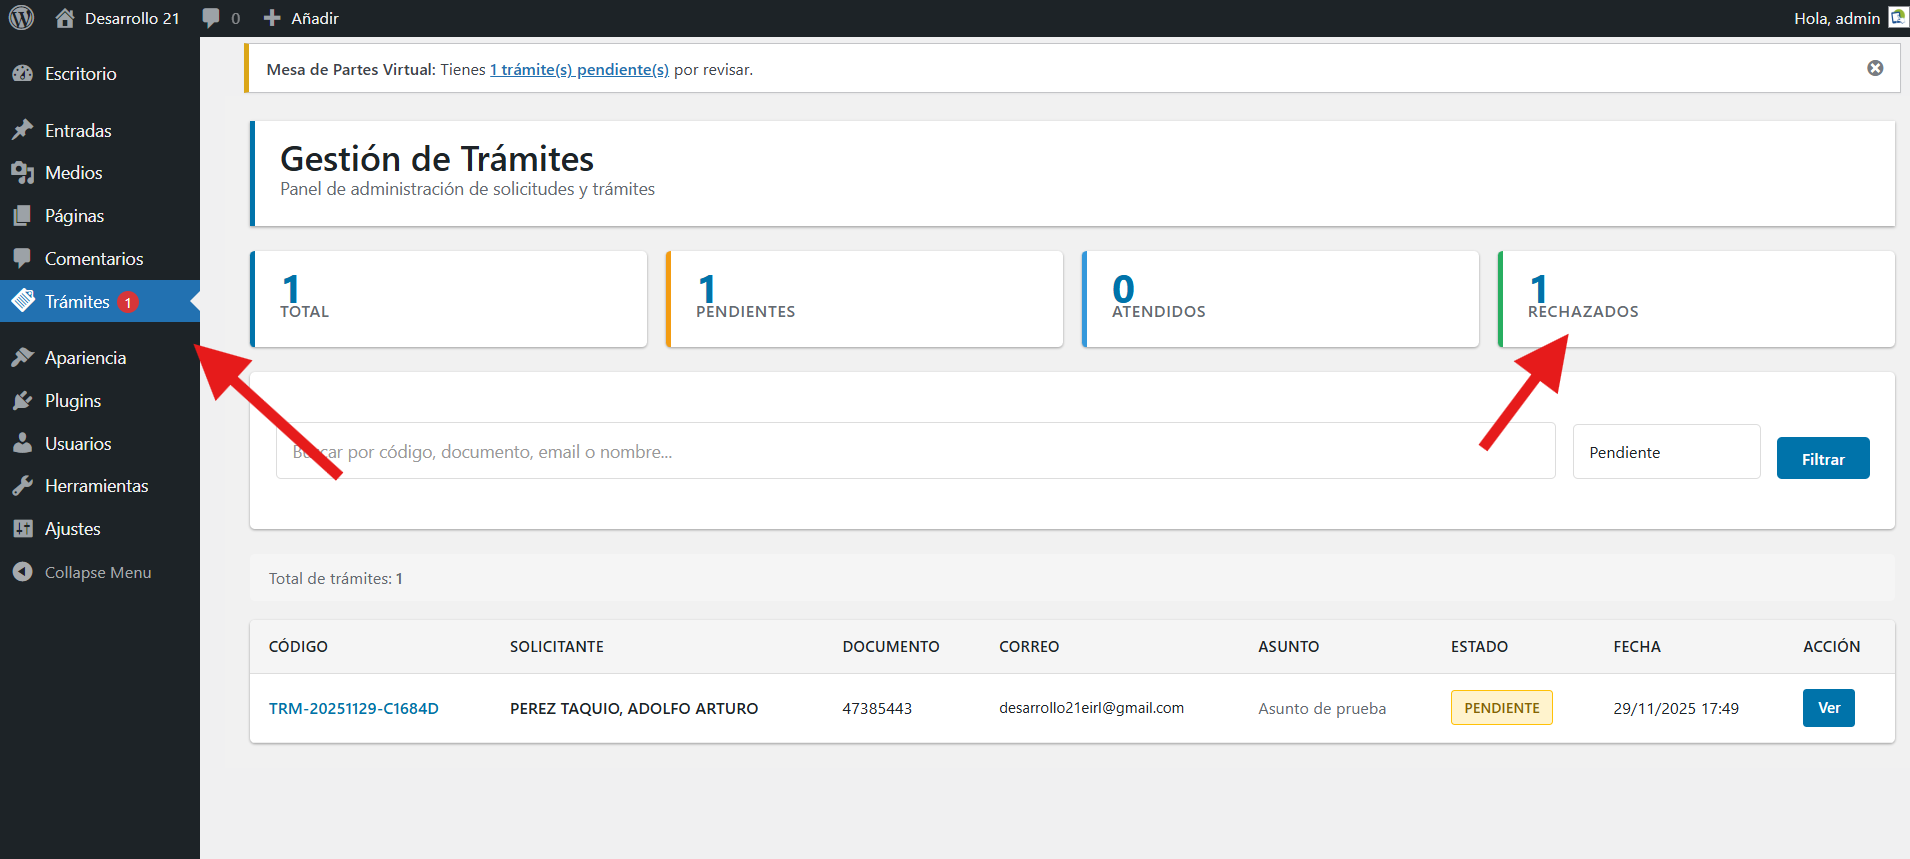Dismiss the Mesa de Partes Virtual notice
The height and width of the screenshot is (859, 1910).
1875,68
